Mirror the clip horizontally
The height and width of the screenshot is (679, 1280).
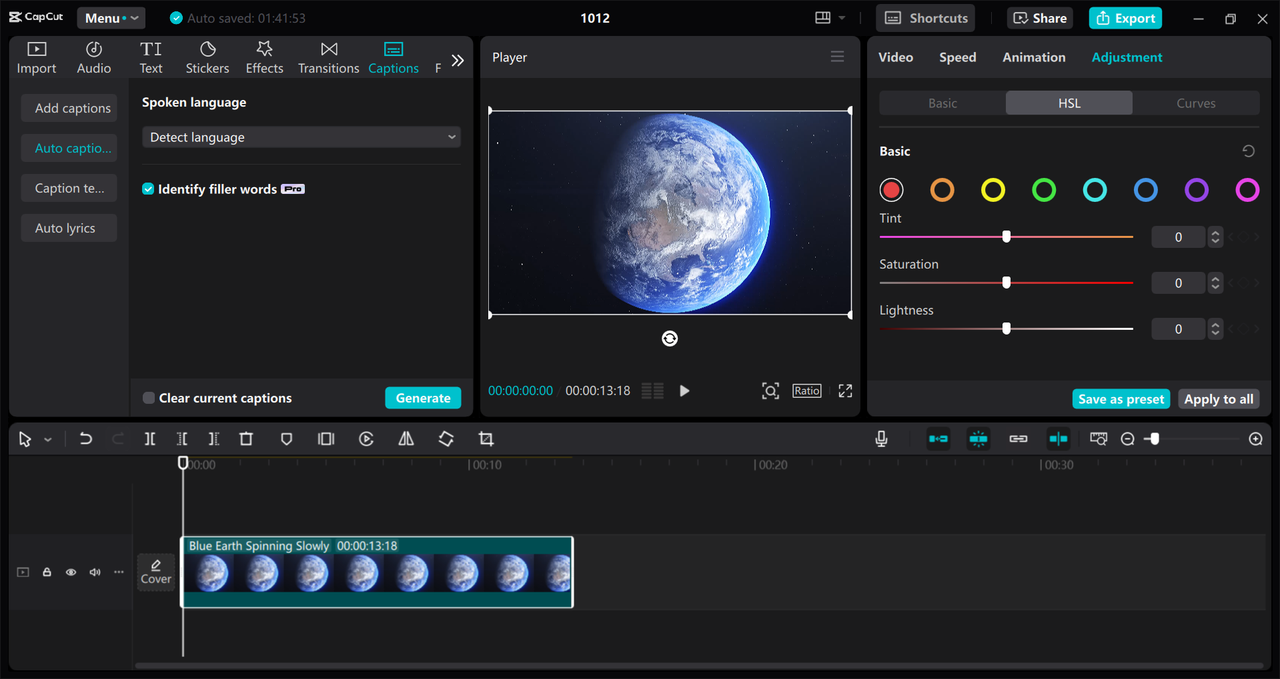[x=406, y=439]
